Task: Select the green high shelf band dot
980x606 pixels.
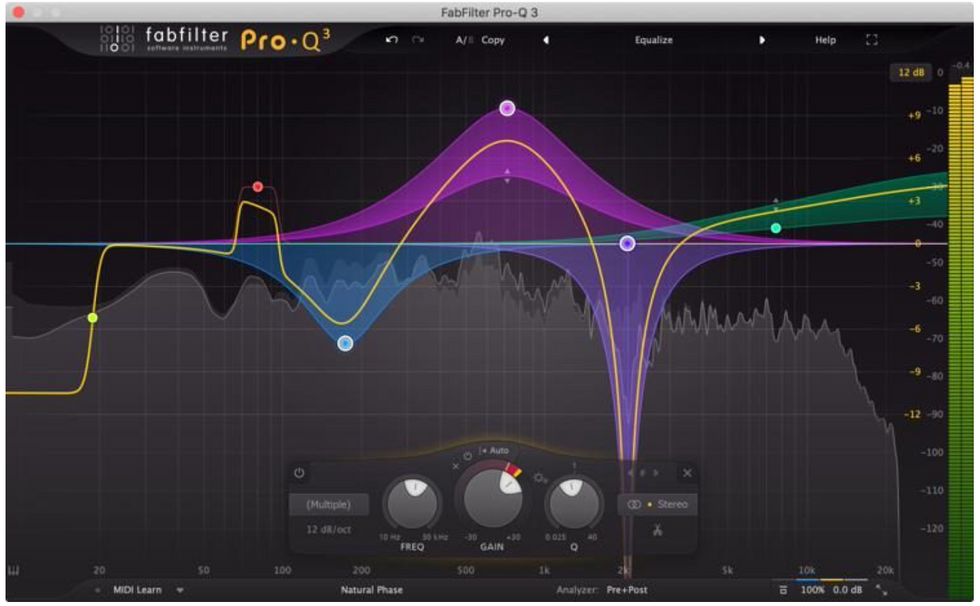Action: [776, 228]
